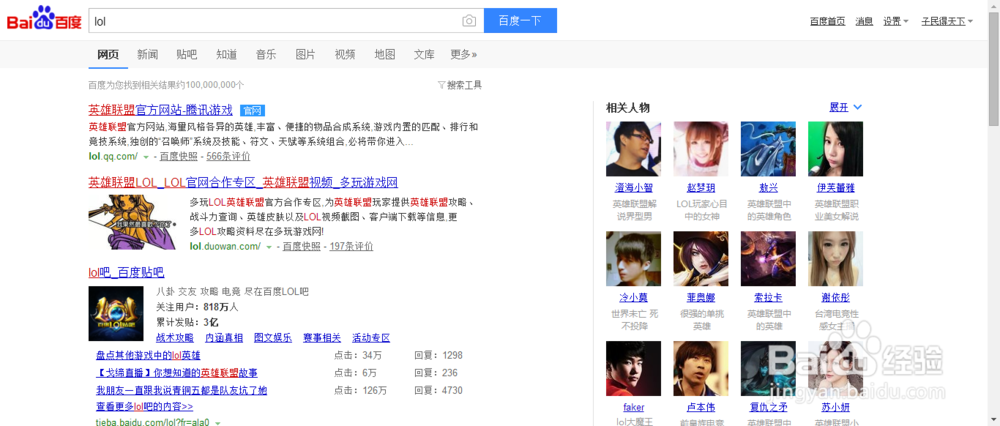Screen dimensions: 1000x426
Task: Open 赵梦玥 name link
Action: (701, 188)
